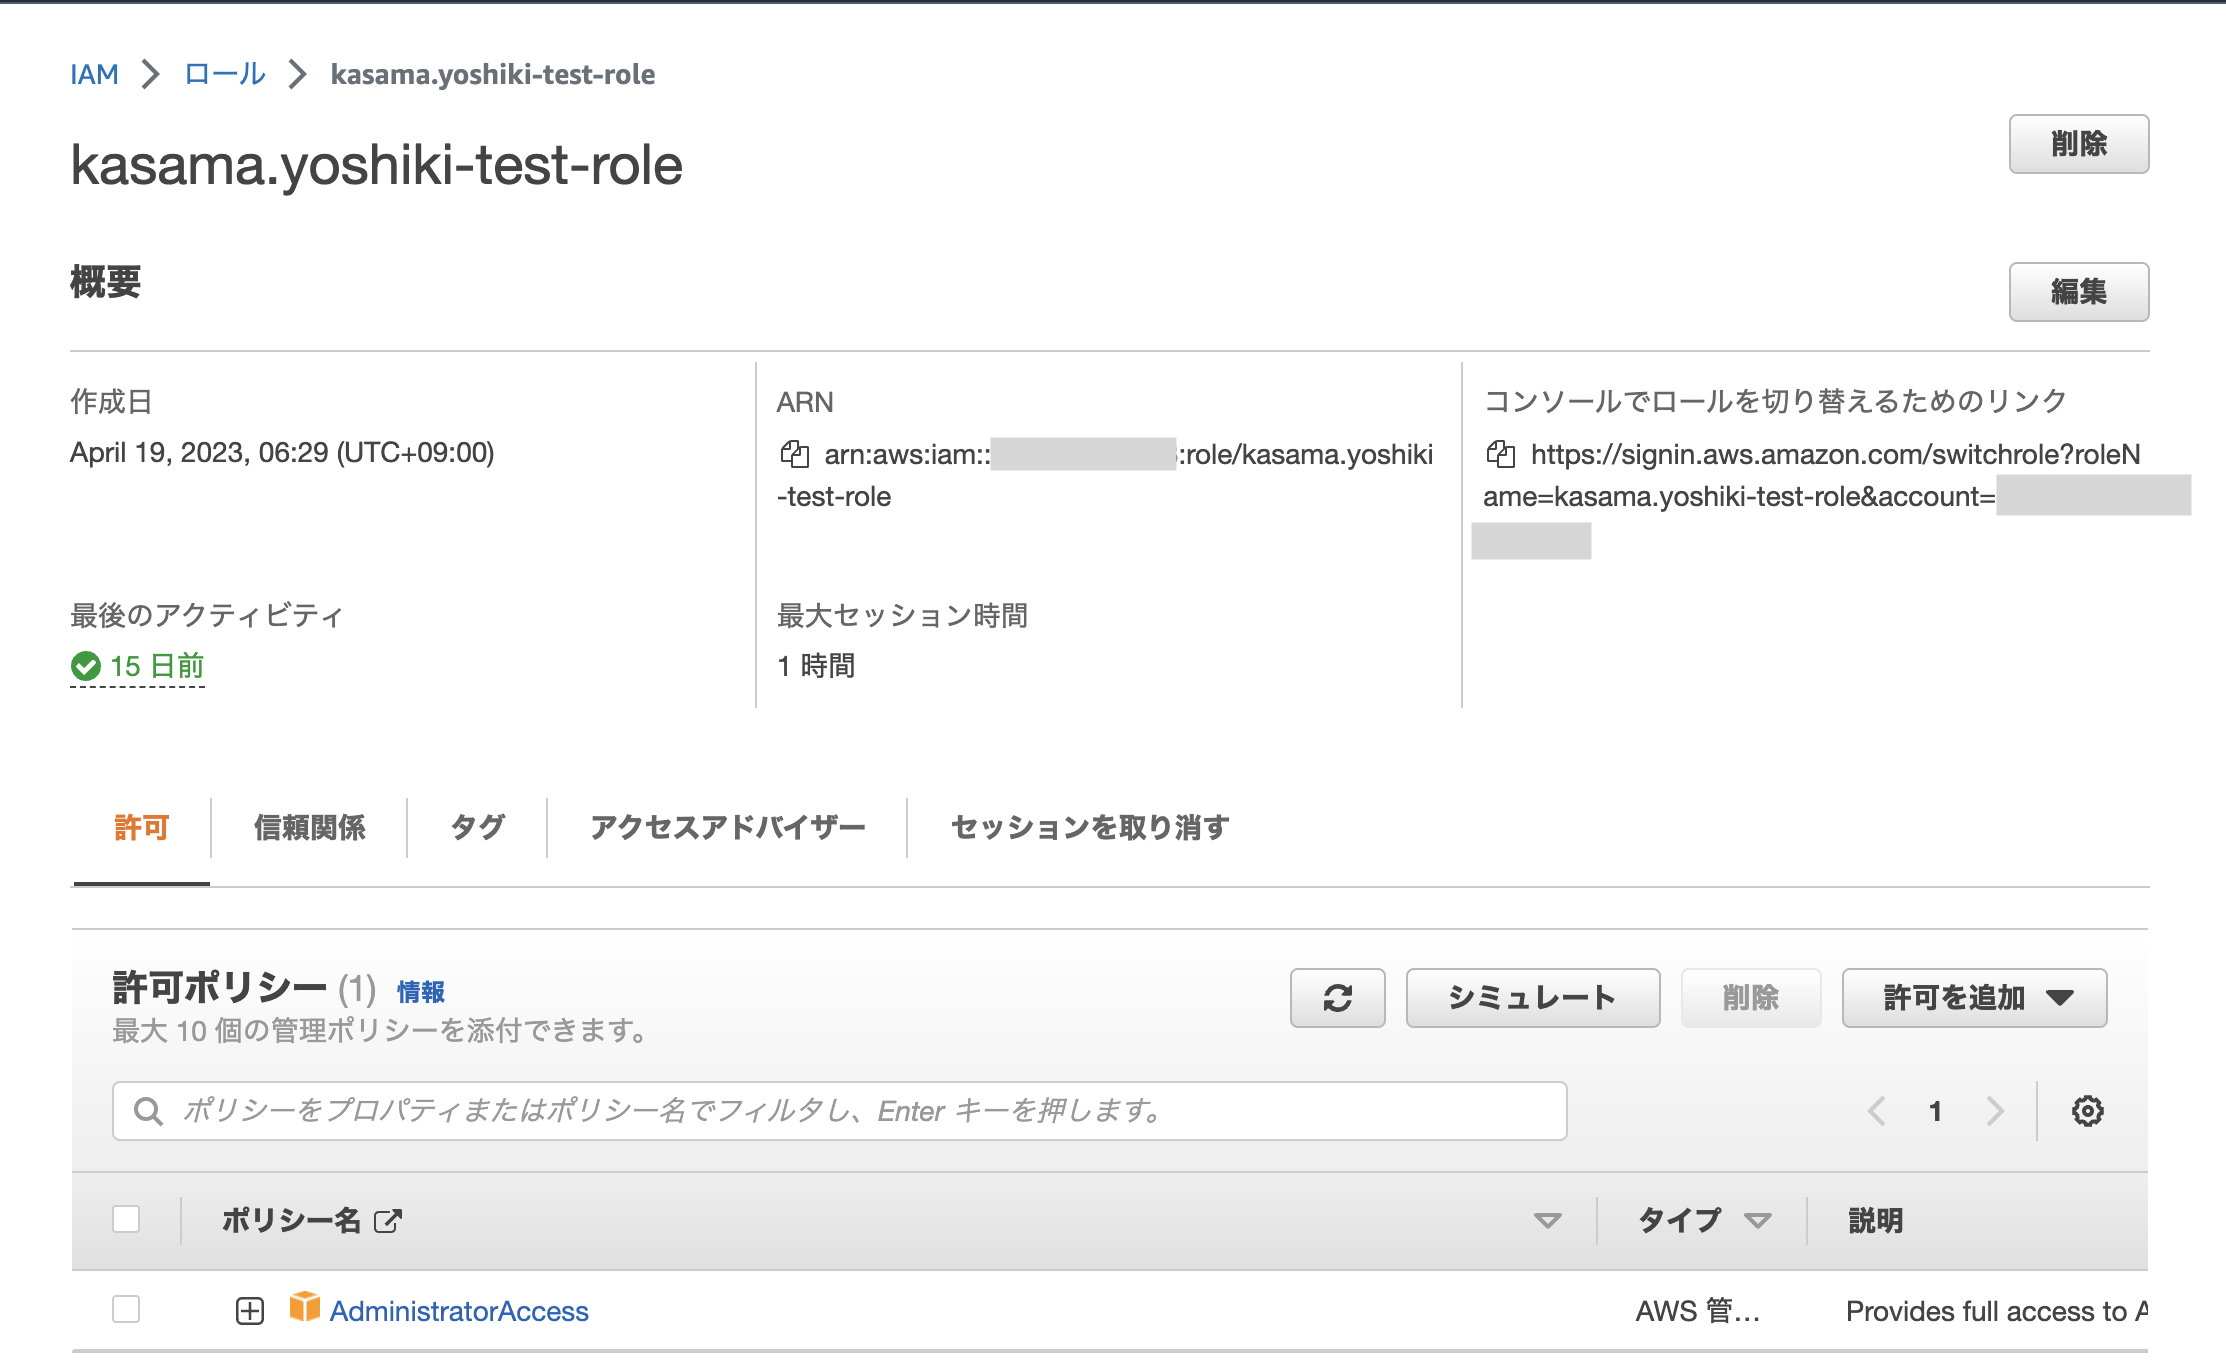This screenshot has height=1372, width=2226.
Task: Go to previous page of policies
Action: click(1877, 1111)
